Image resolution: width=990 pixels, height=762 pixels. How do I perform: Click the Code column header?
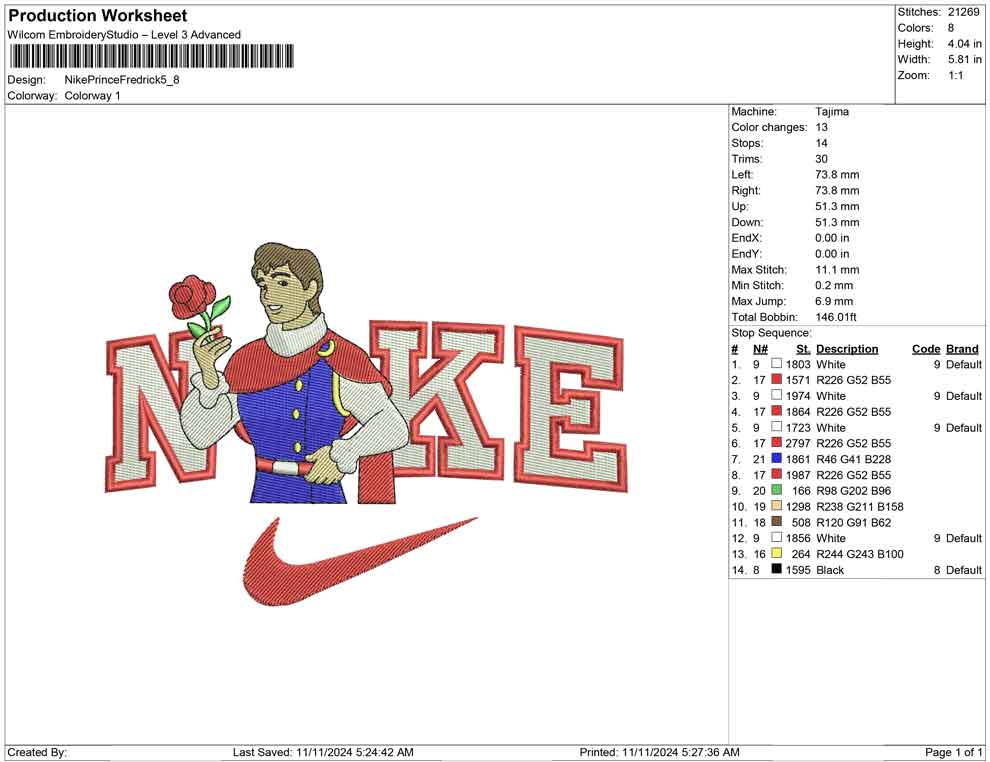[x=925, y=349]
